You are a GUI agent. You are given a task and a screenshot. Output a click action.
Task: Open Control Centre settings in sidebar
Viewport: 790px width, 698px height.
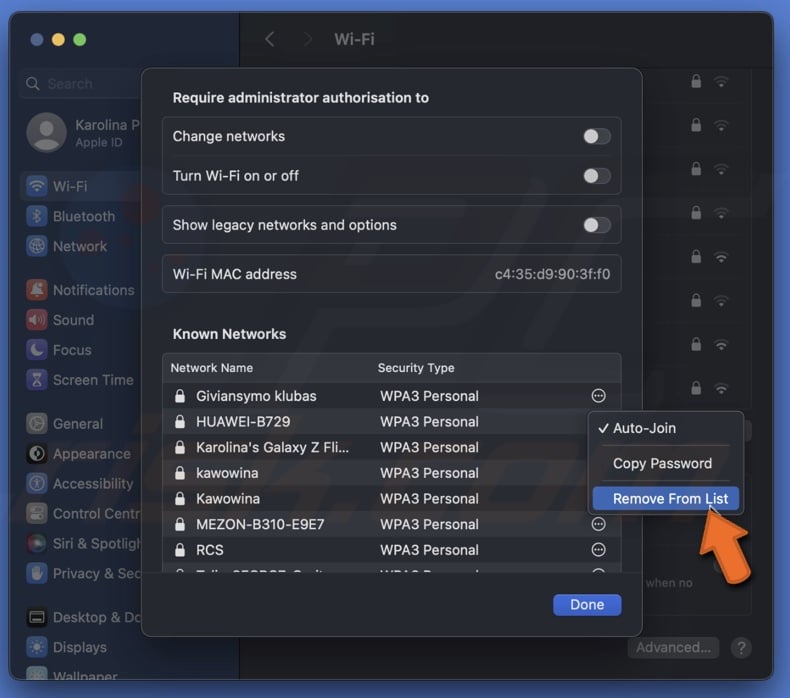(81, 514)
